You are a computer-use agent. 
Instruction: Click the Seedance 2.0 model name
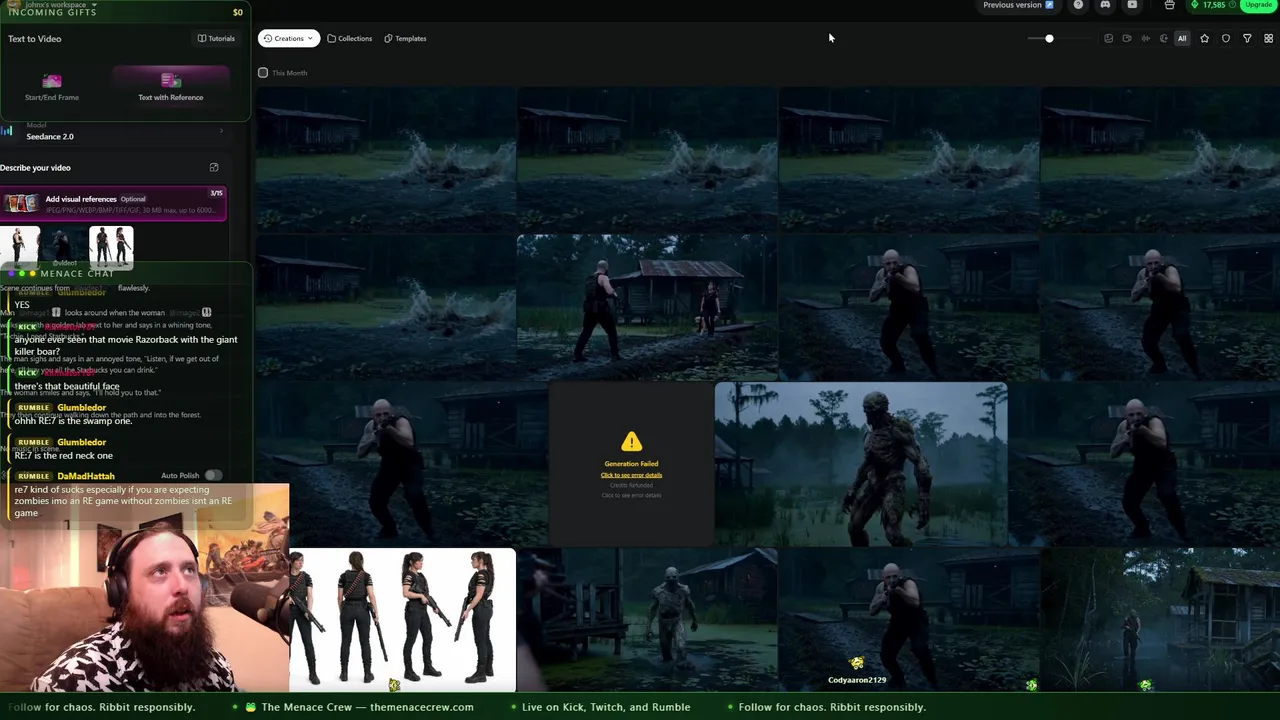[x=50, y=136]
